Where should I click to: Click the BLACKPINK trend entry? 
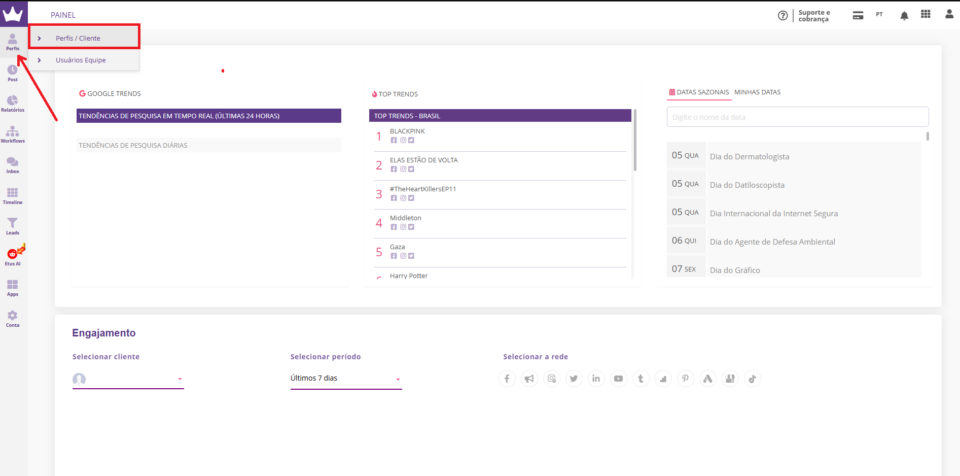click(x=406, y=131)
